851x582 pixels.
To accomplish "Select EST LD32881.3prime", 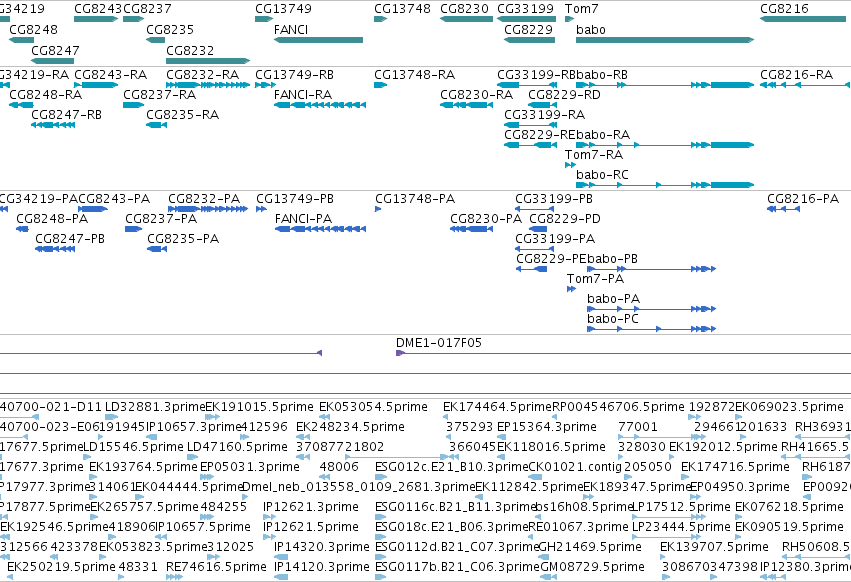I will click(x=155, y=407).
